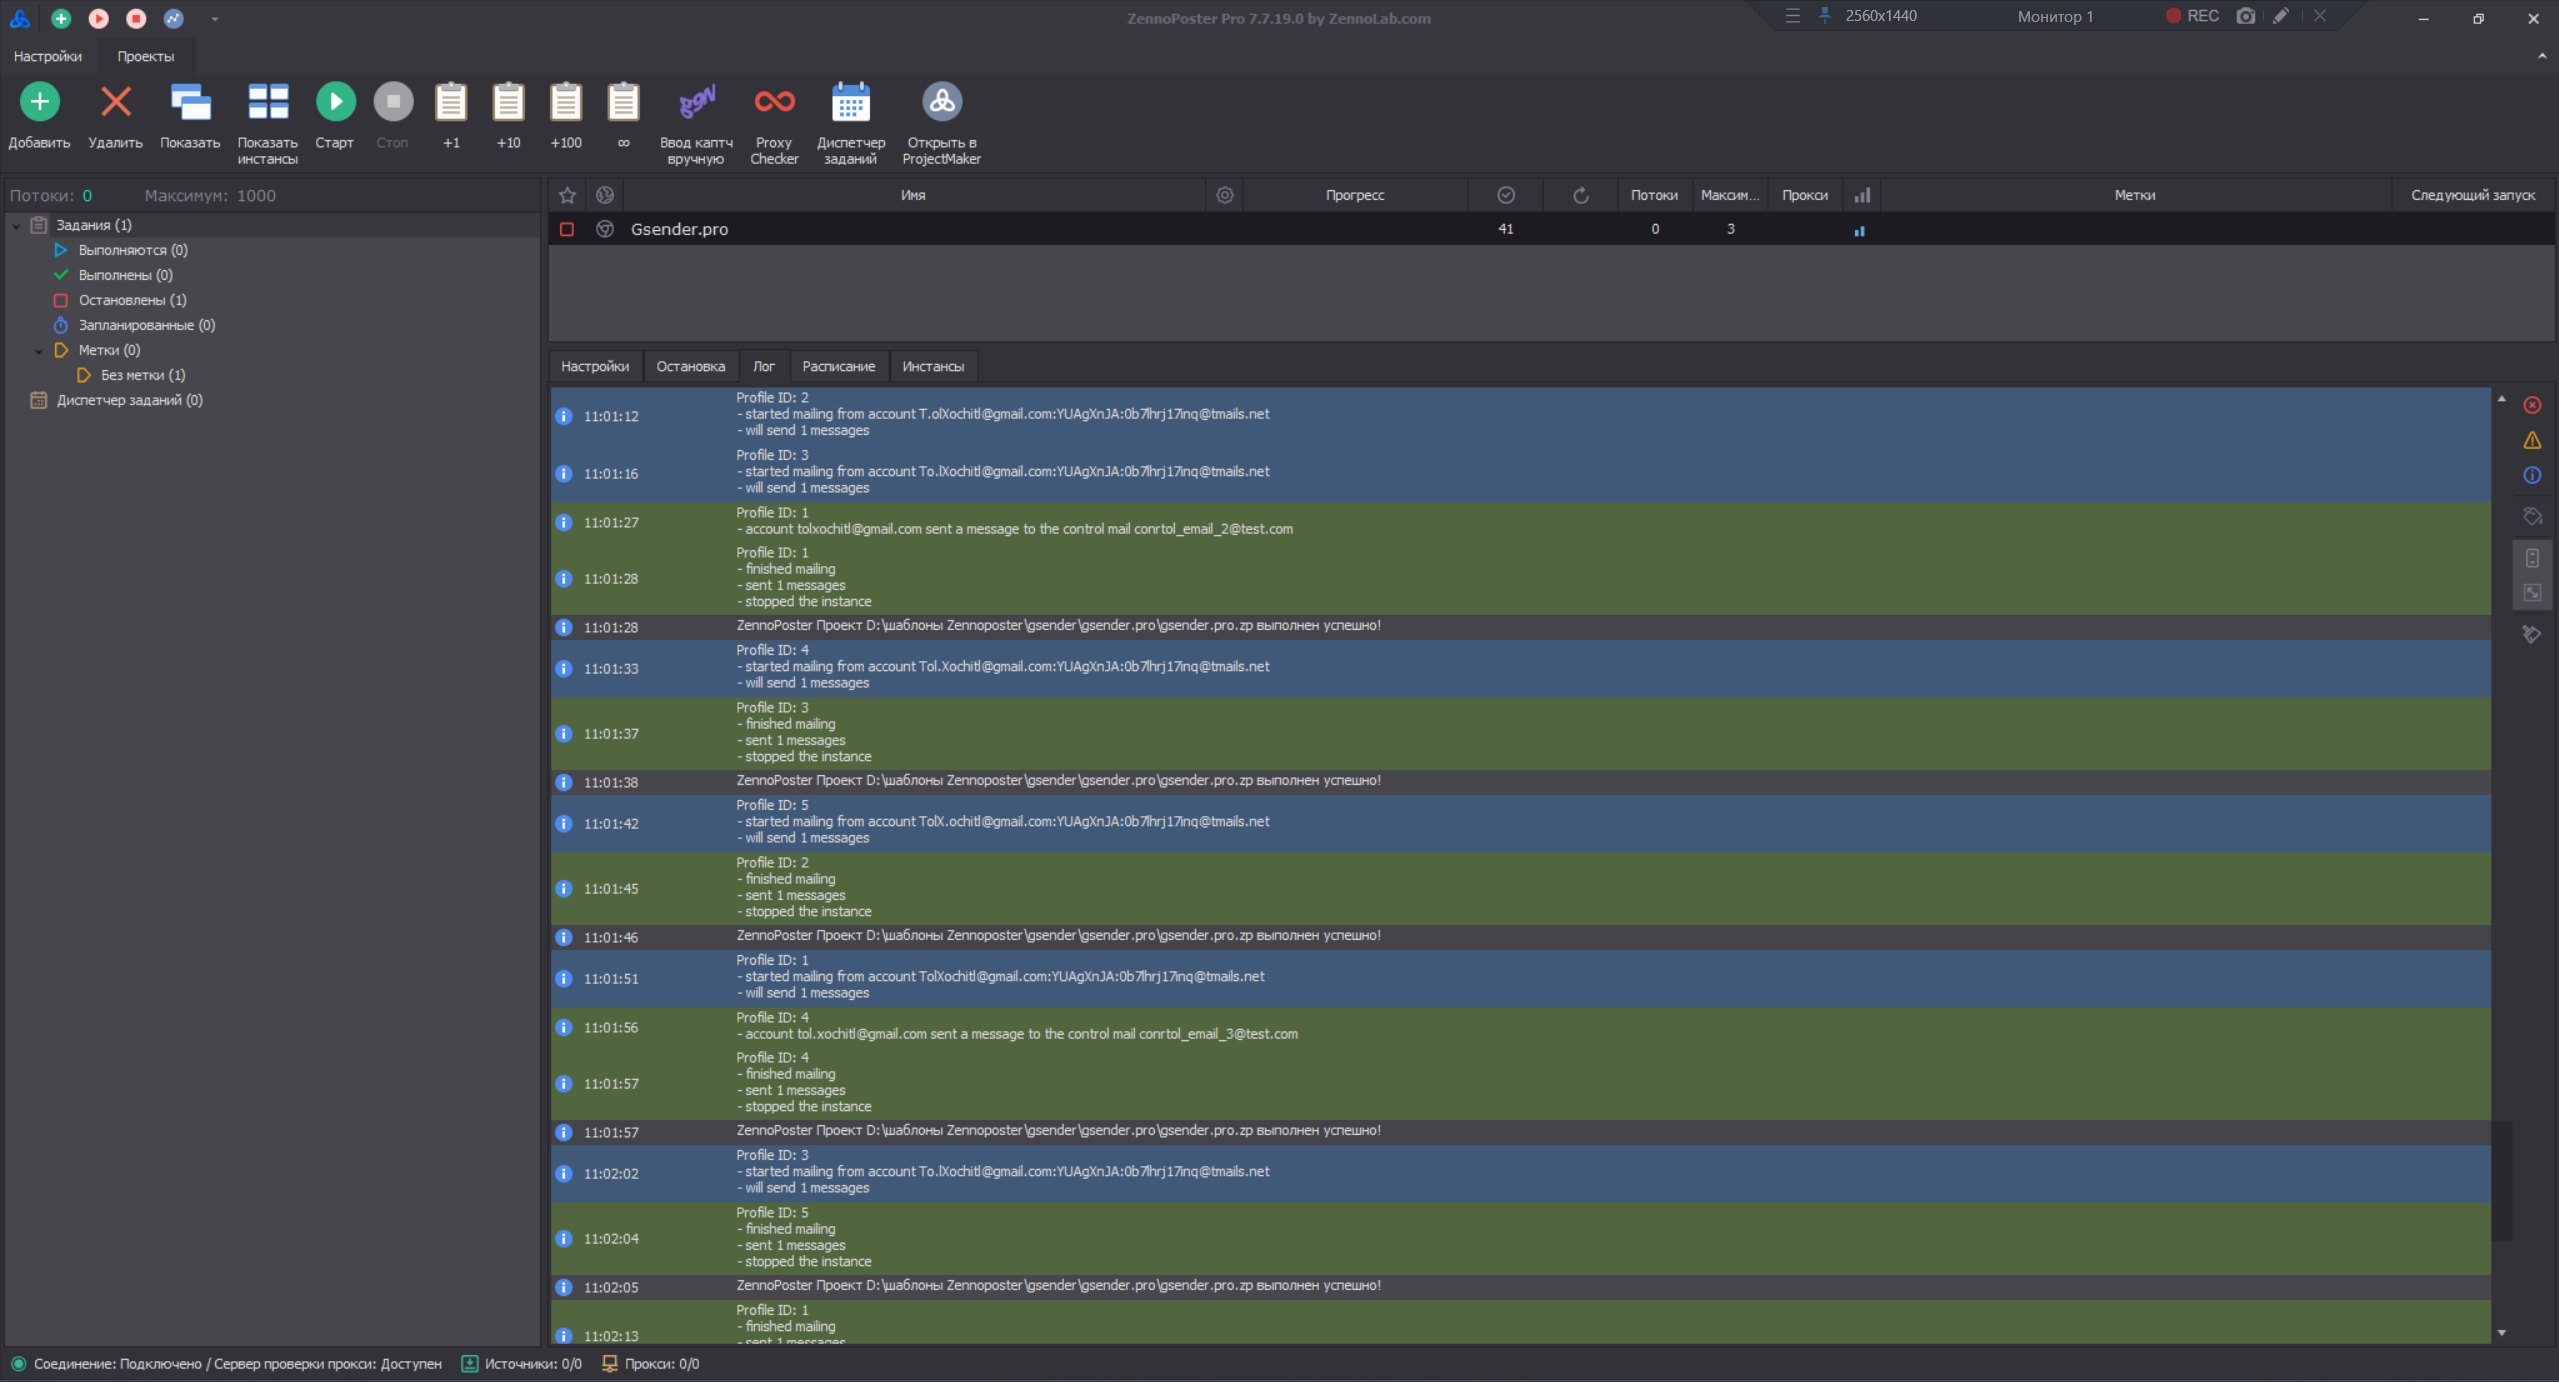Open statistics chart for Gsender.pro row
Screen dimensions: 2559x1382
(x=1859, y=230)
